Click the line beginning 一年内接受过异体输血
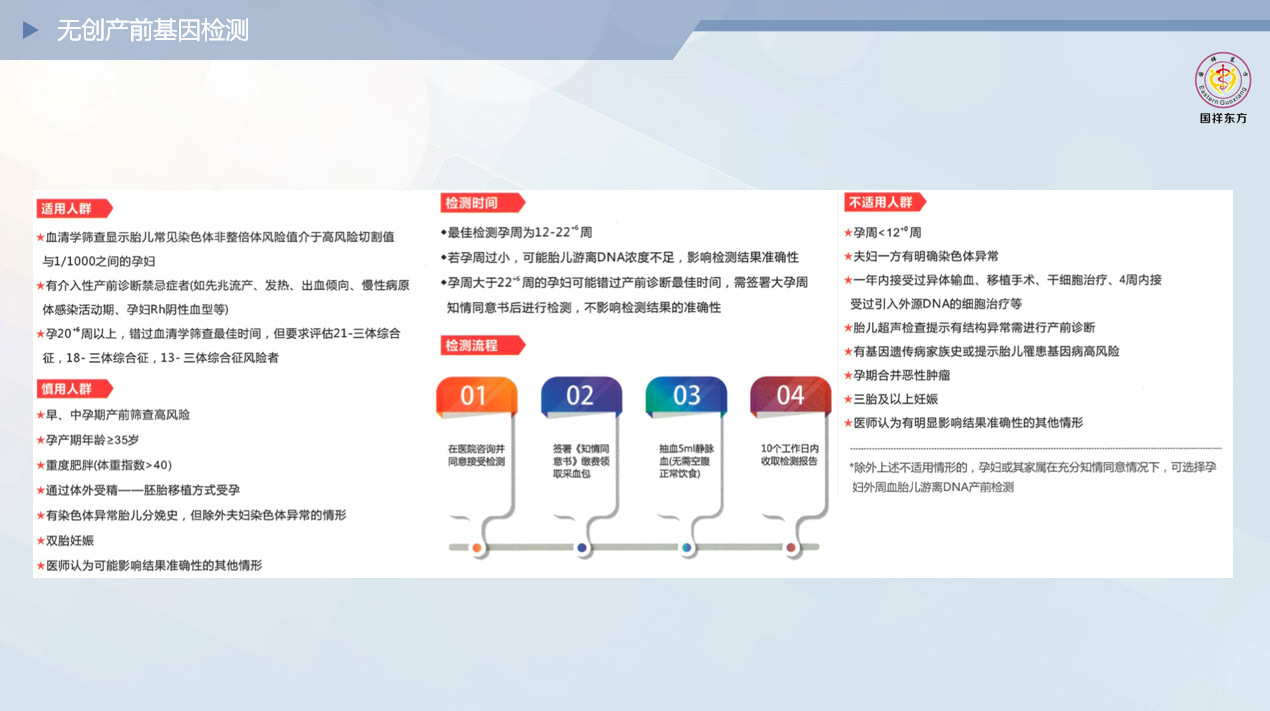 (1003, 291)
